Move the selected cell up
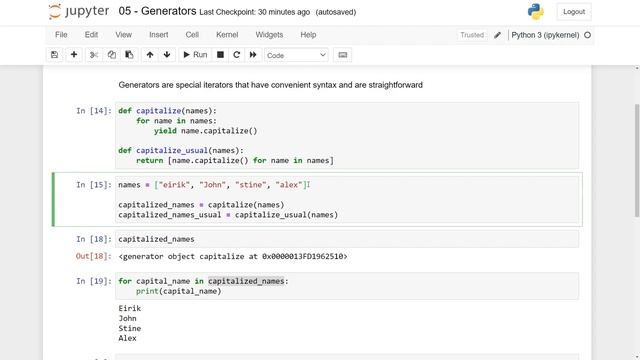Viewport: 640px width, 360px height. pos(150,55)
